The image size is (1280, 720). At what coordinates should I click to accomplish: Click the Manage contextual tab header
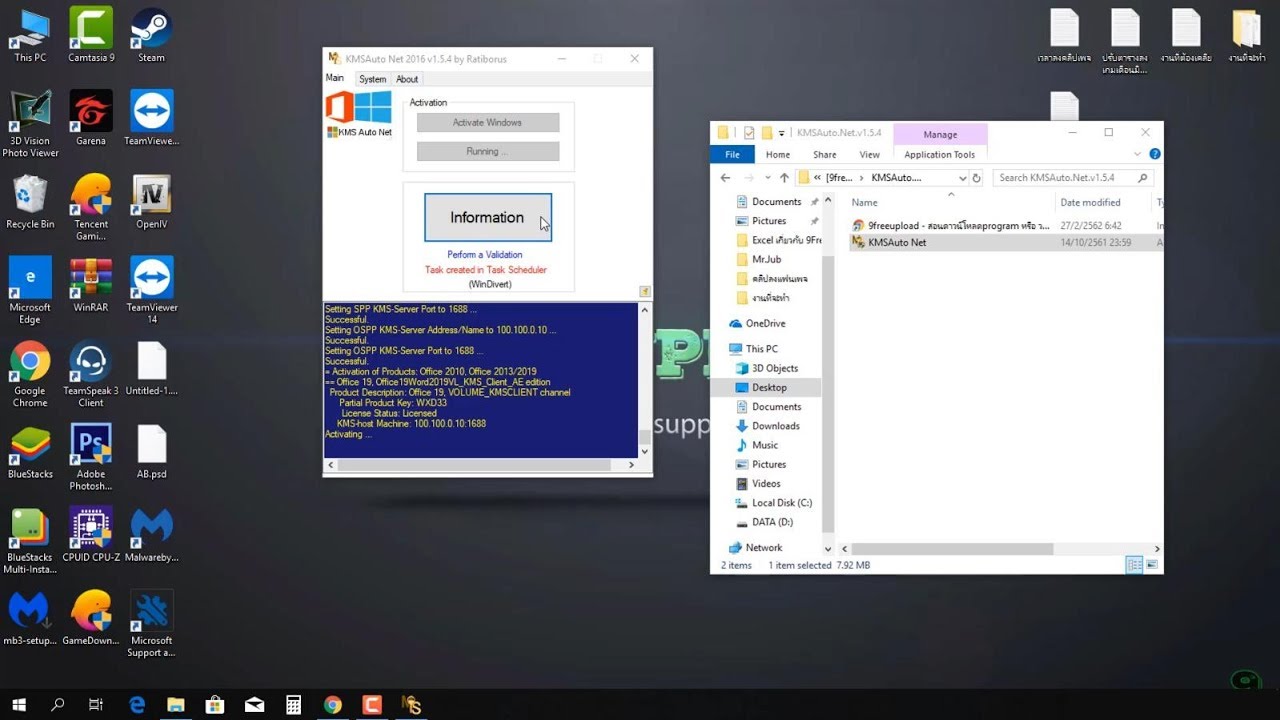click(940, 134)
